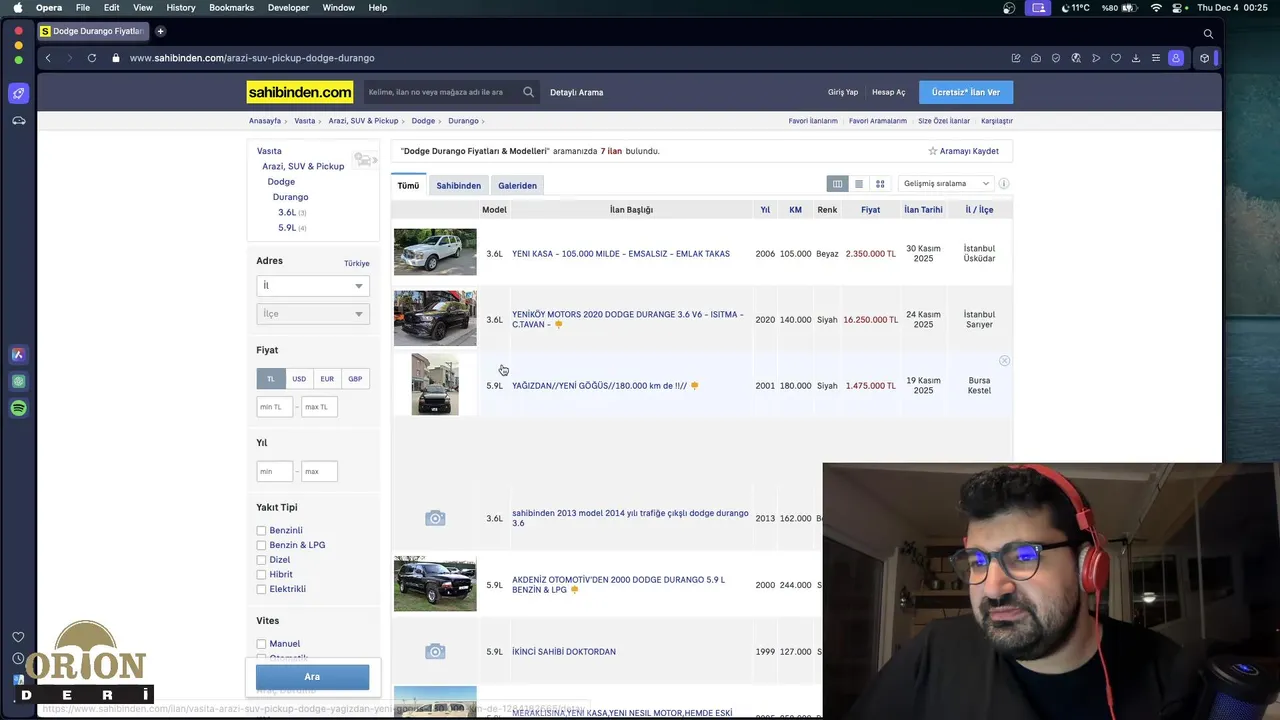Open Wi-Fi status in macOS menu bar
This screenshot has width=1280, height=720.
coord(1156,8)
